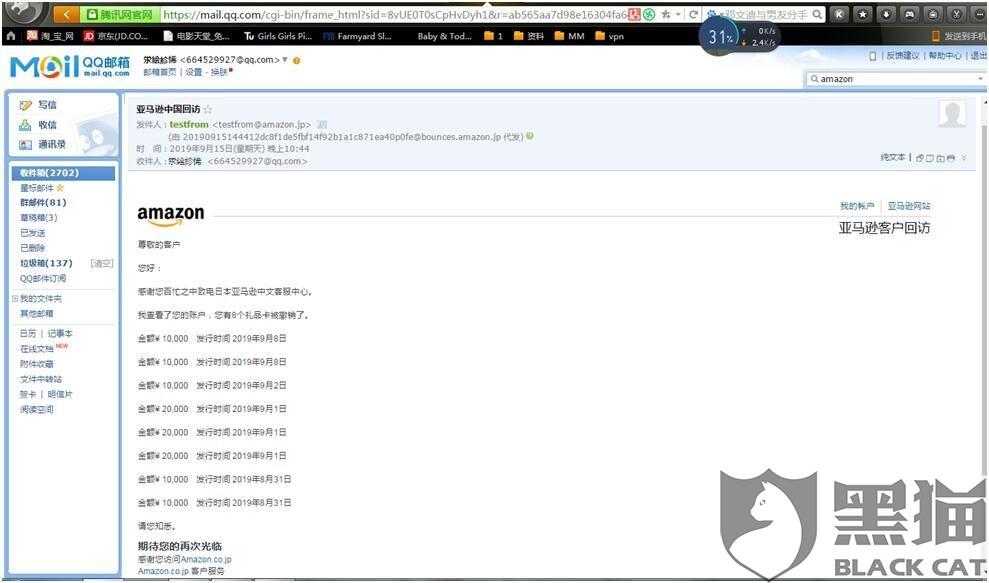Open the Farmyard Sl... bookmark

(x=357, y=37)
